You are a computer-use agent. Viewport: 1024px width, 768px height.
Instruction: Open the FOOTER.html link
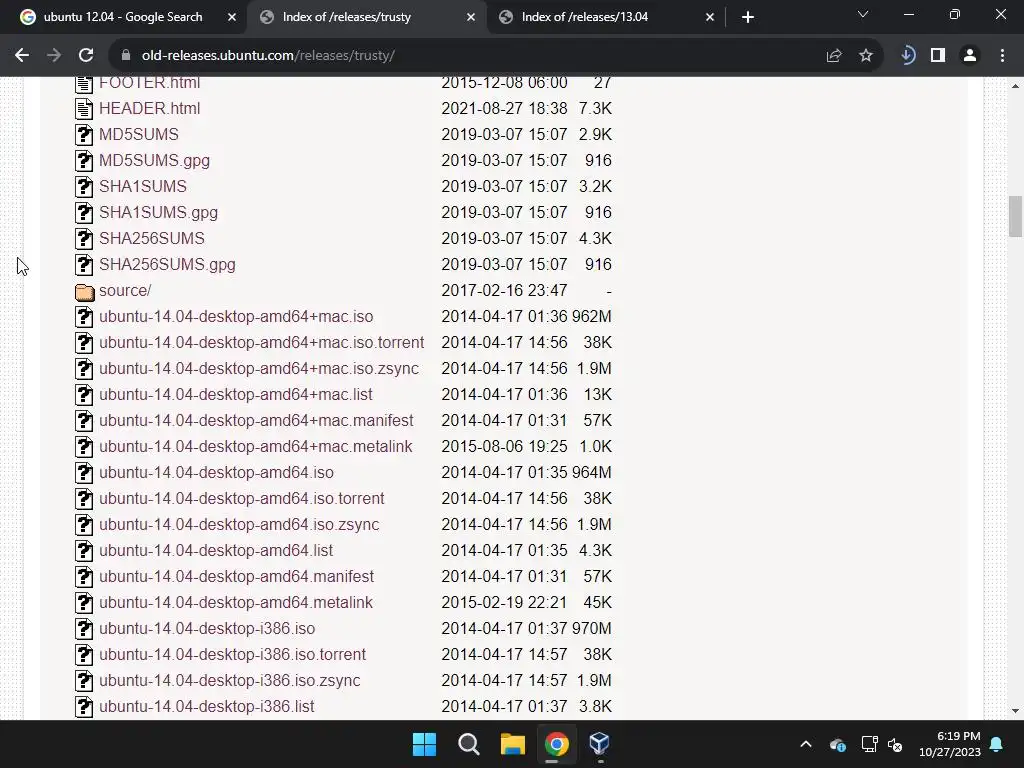pos(150,83)
